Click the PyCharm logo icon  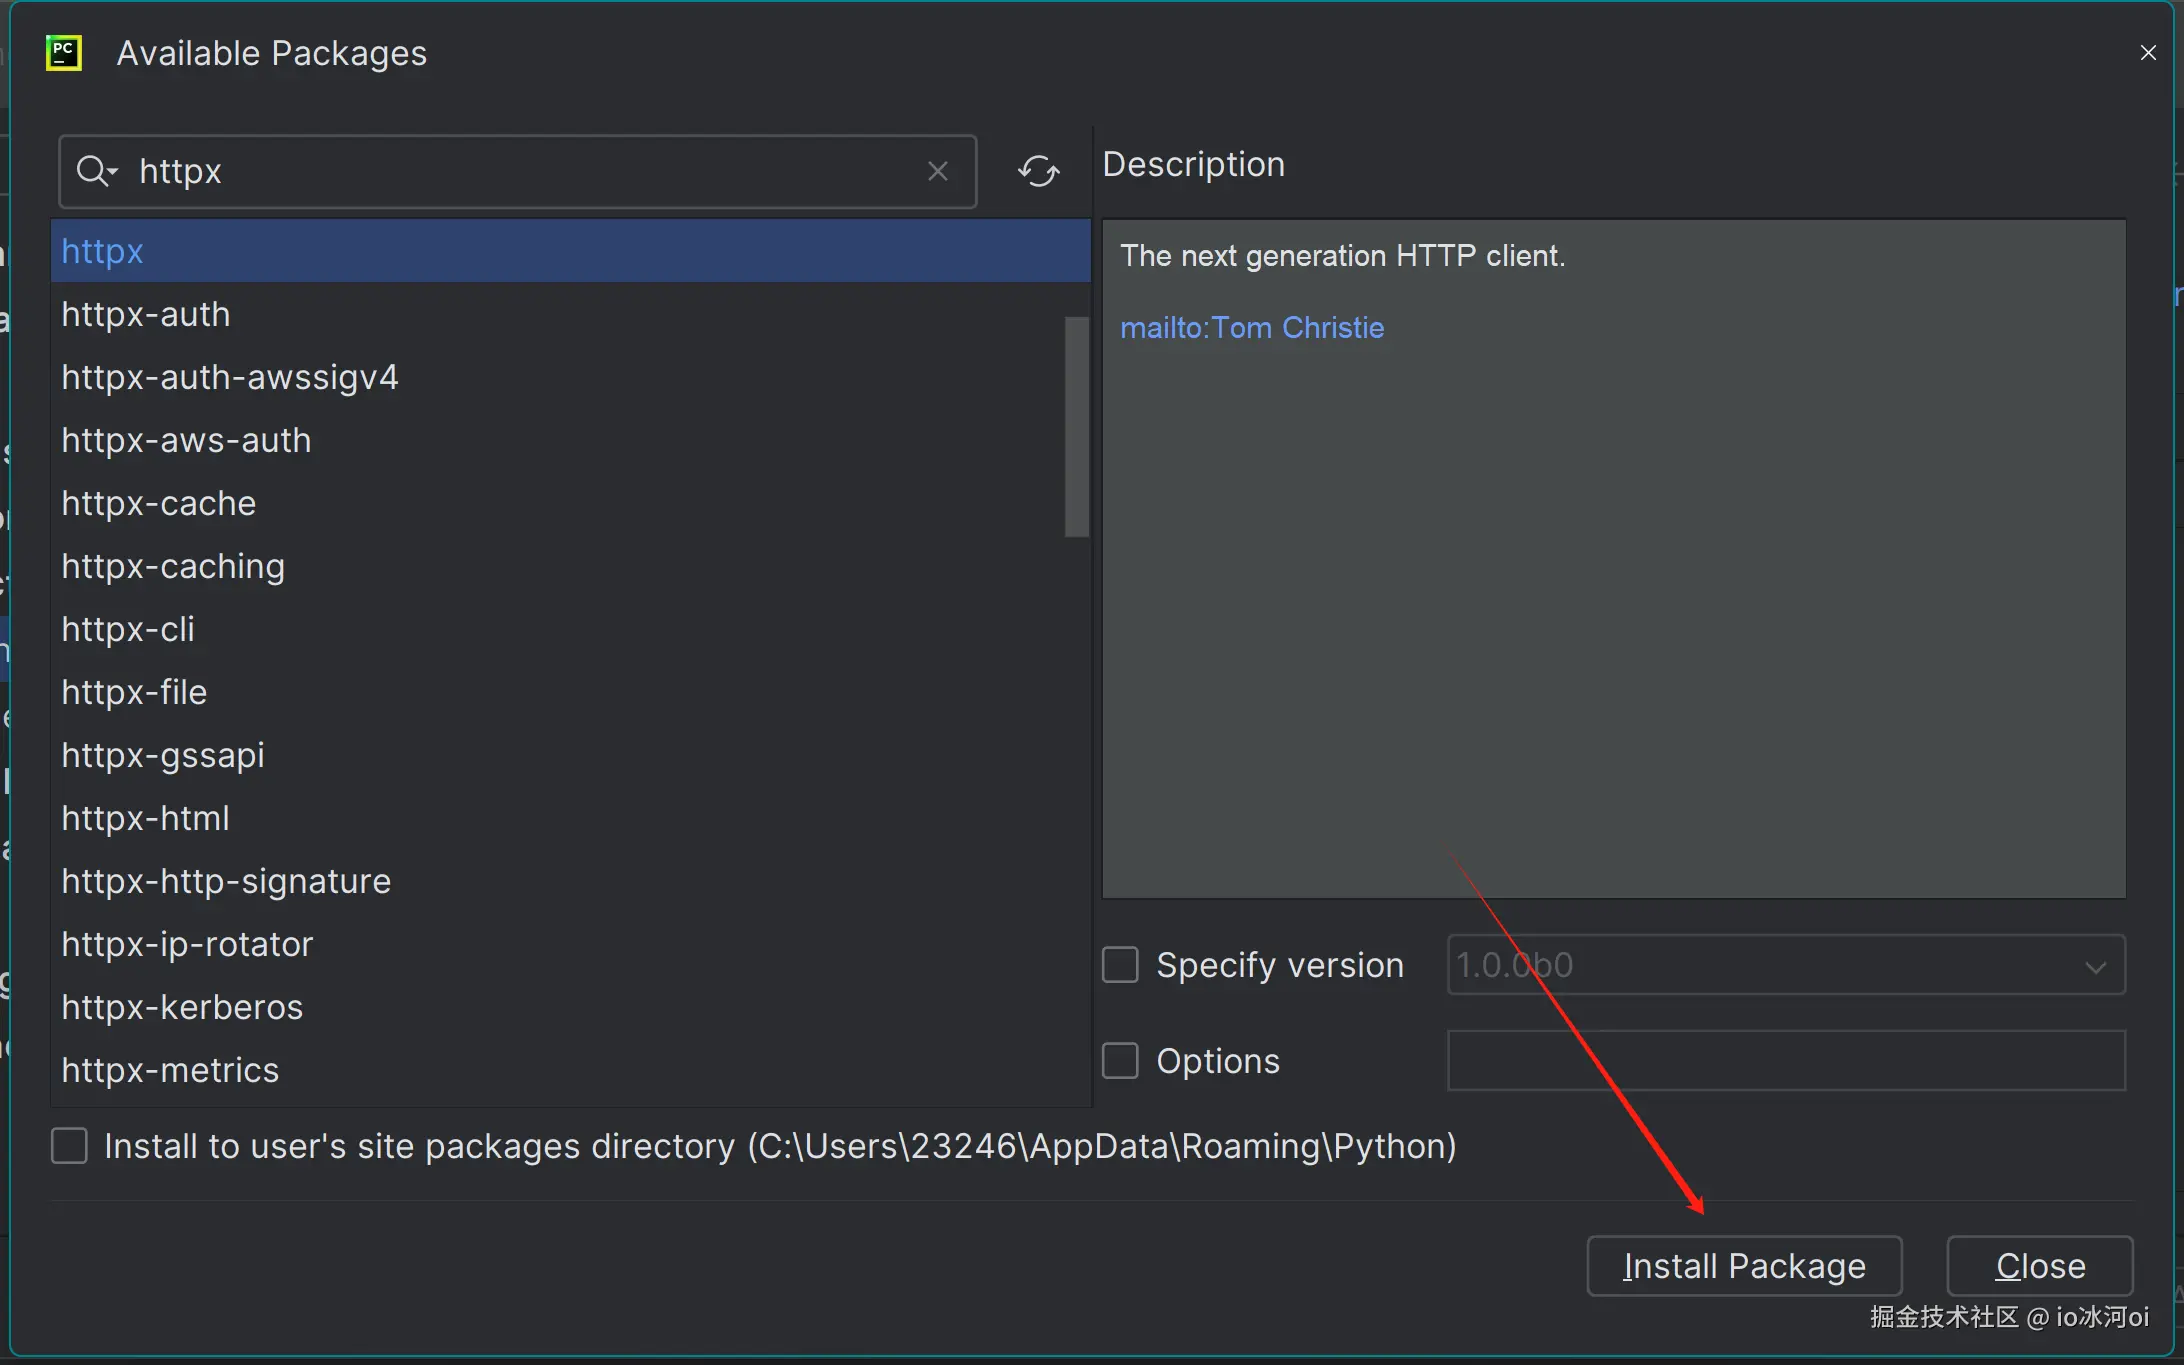coord(64,53)
